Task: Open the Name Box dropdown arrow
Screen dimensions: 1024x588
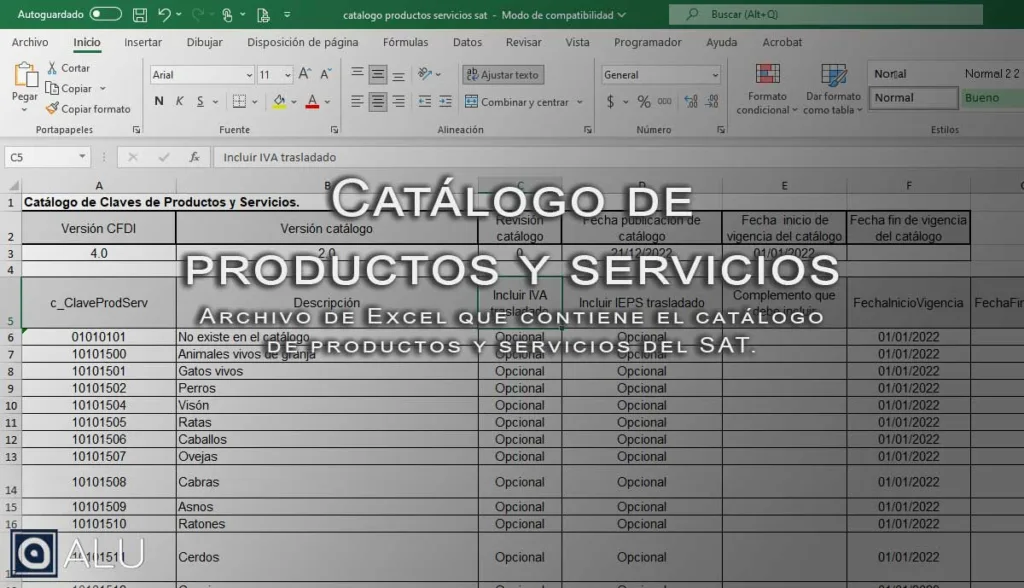Action: (82, 157)
